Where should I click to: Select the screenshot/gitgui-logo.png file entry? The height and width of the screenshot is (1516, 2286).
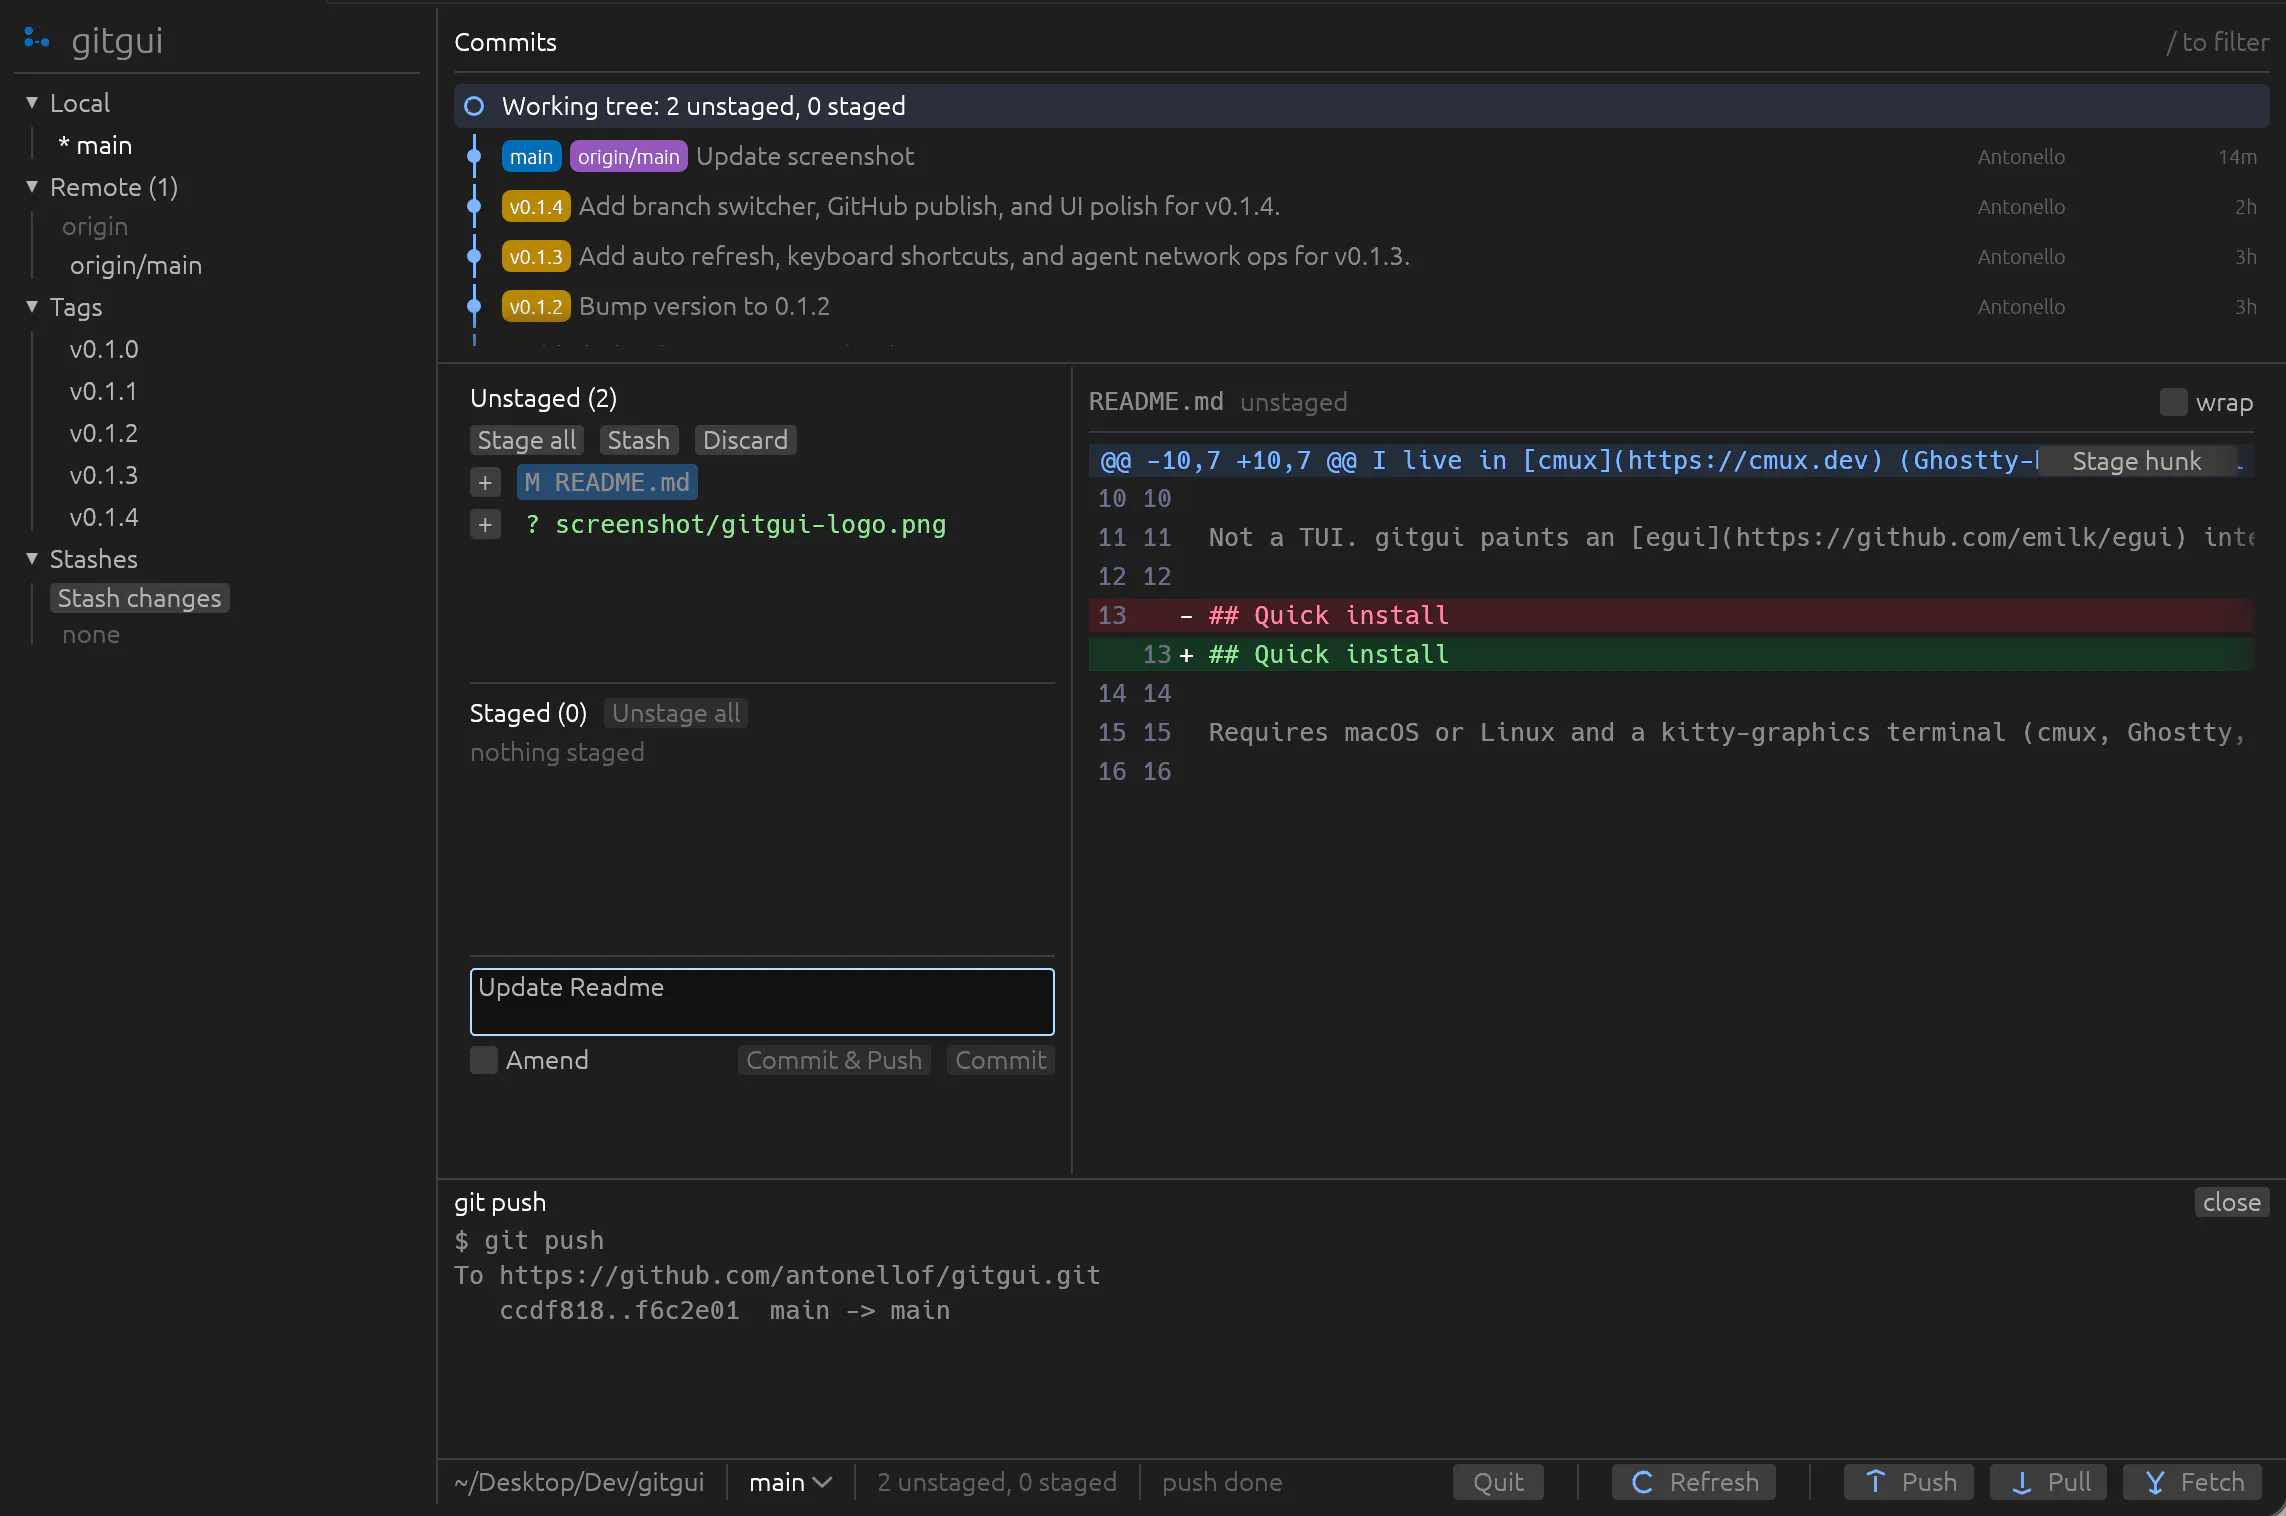click(736, 525)
